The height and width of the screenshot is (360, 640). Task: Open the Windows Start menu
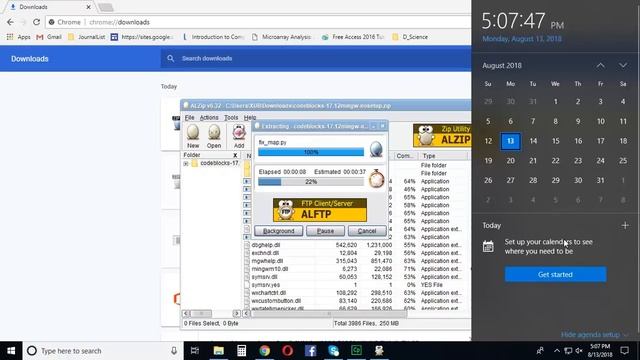click(x=11, y=351)
